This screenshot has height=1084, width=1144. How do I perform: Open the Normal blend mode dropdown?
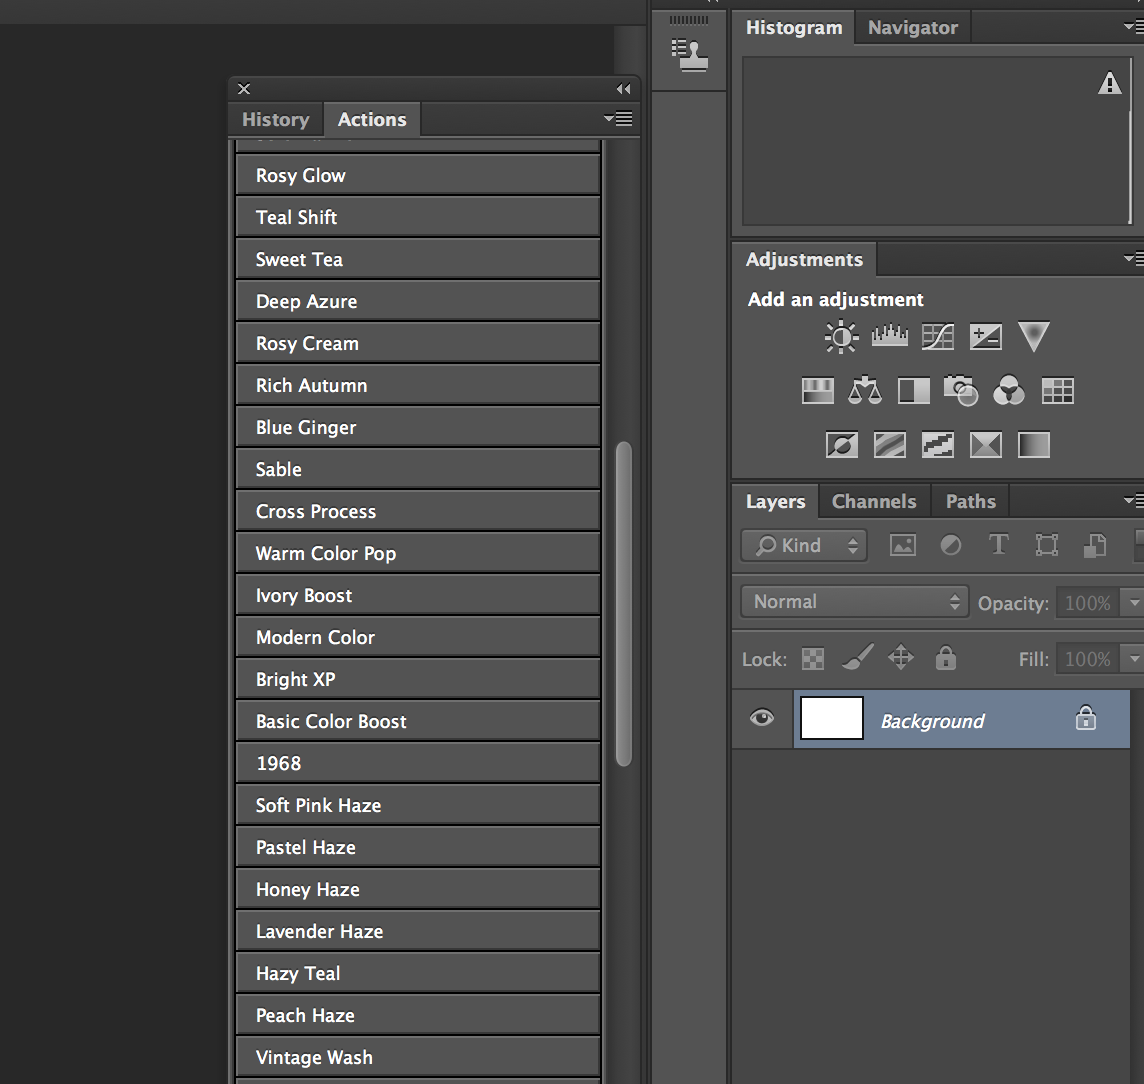pyautogui.click(x=855, y=602)
